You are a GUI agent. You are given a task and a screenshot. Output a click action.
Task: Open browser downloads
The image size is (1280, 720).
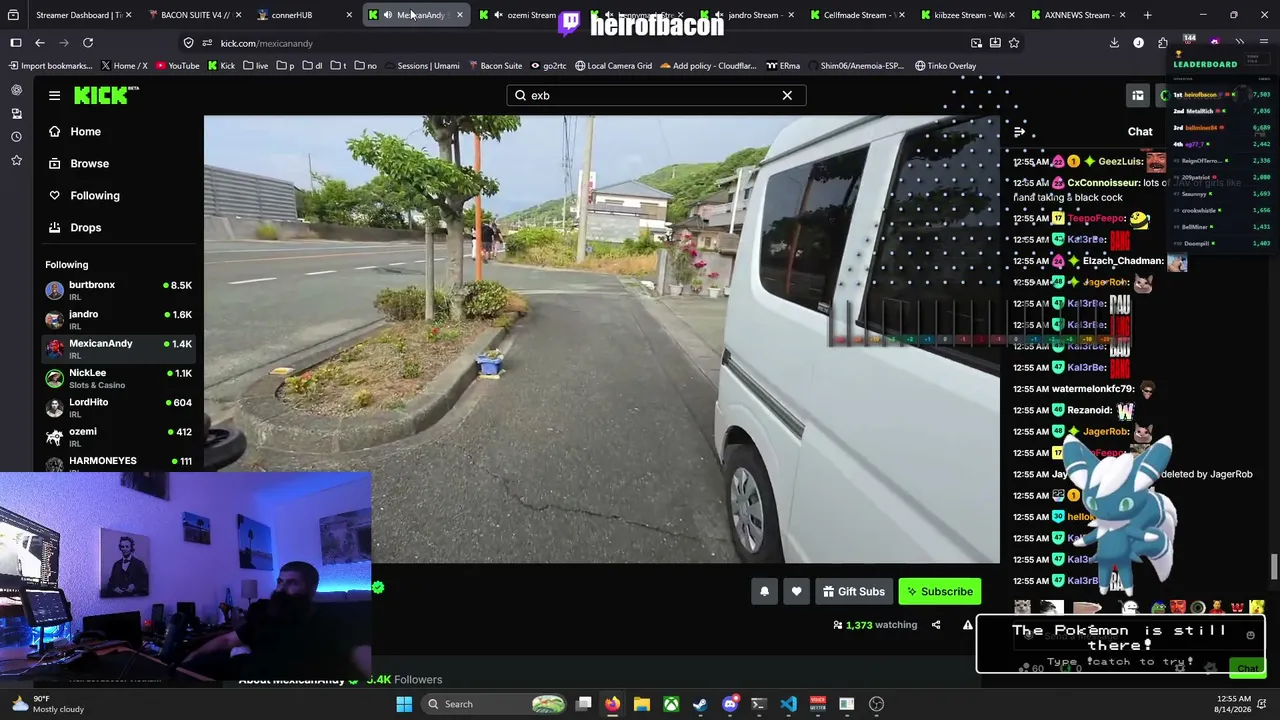(x=1114, y=43)
